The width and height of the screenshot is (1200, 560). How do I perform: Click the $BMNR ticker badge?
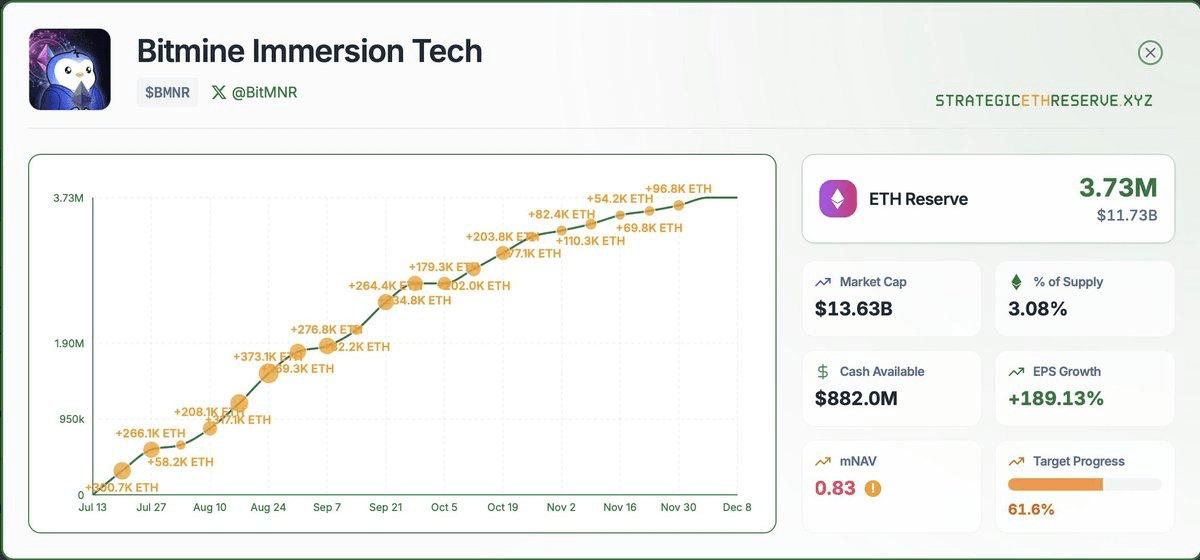tap(167, 92)
